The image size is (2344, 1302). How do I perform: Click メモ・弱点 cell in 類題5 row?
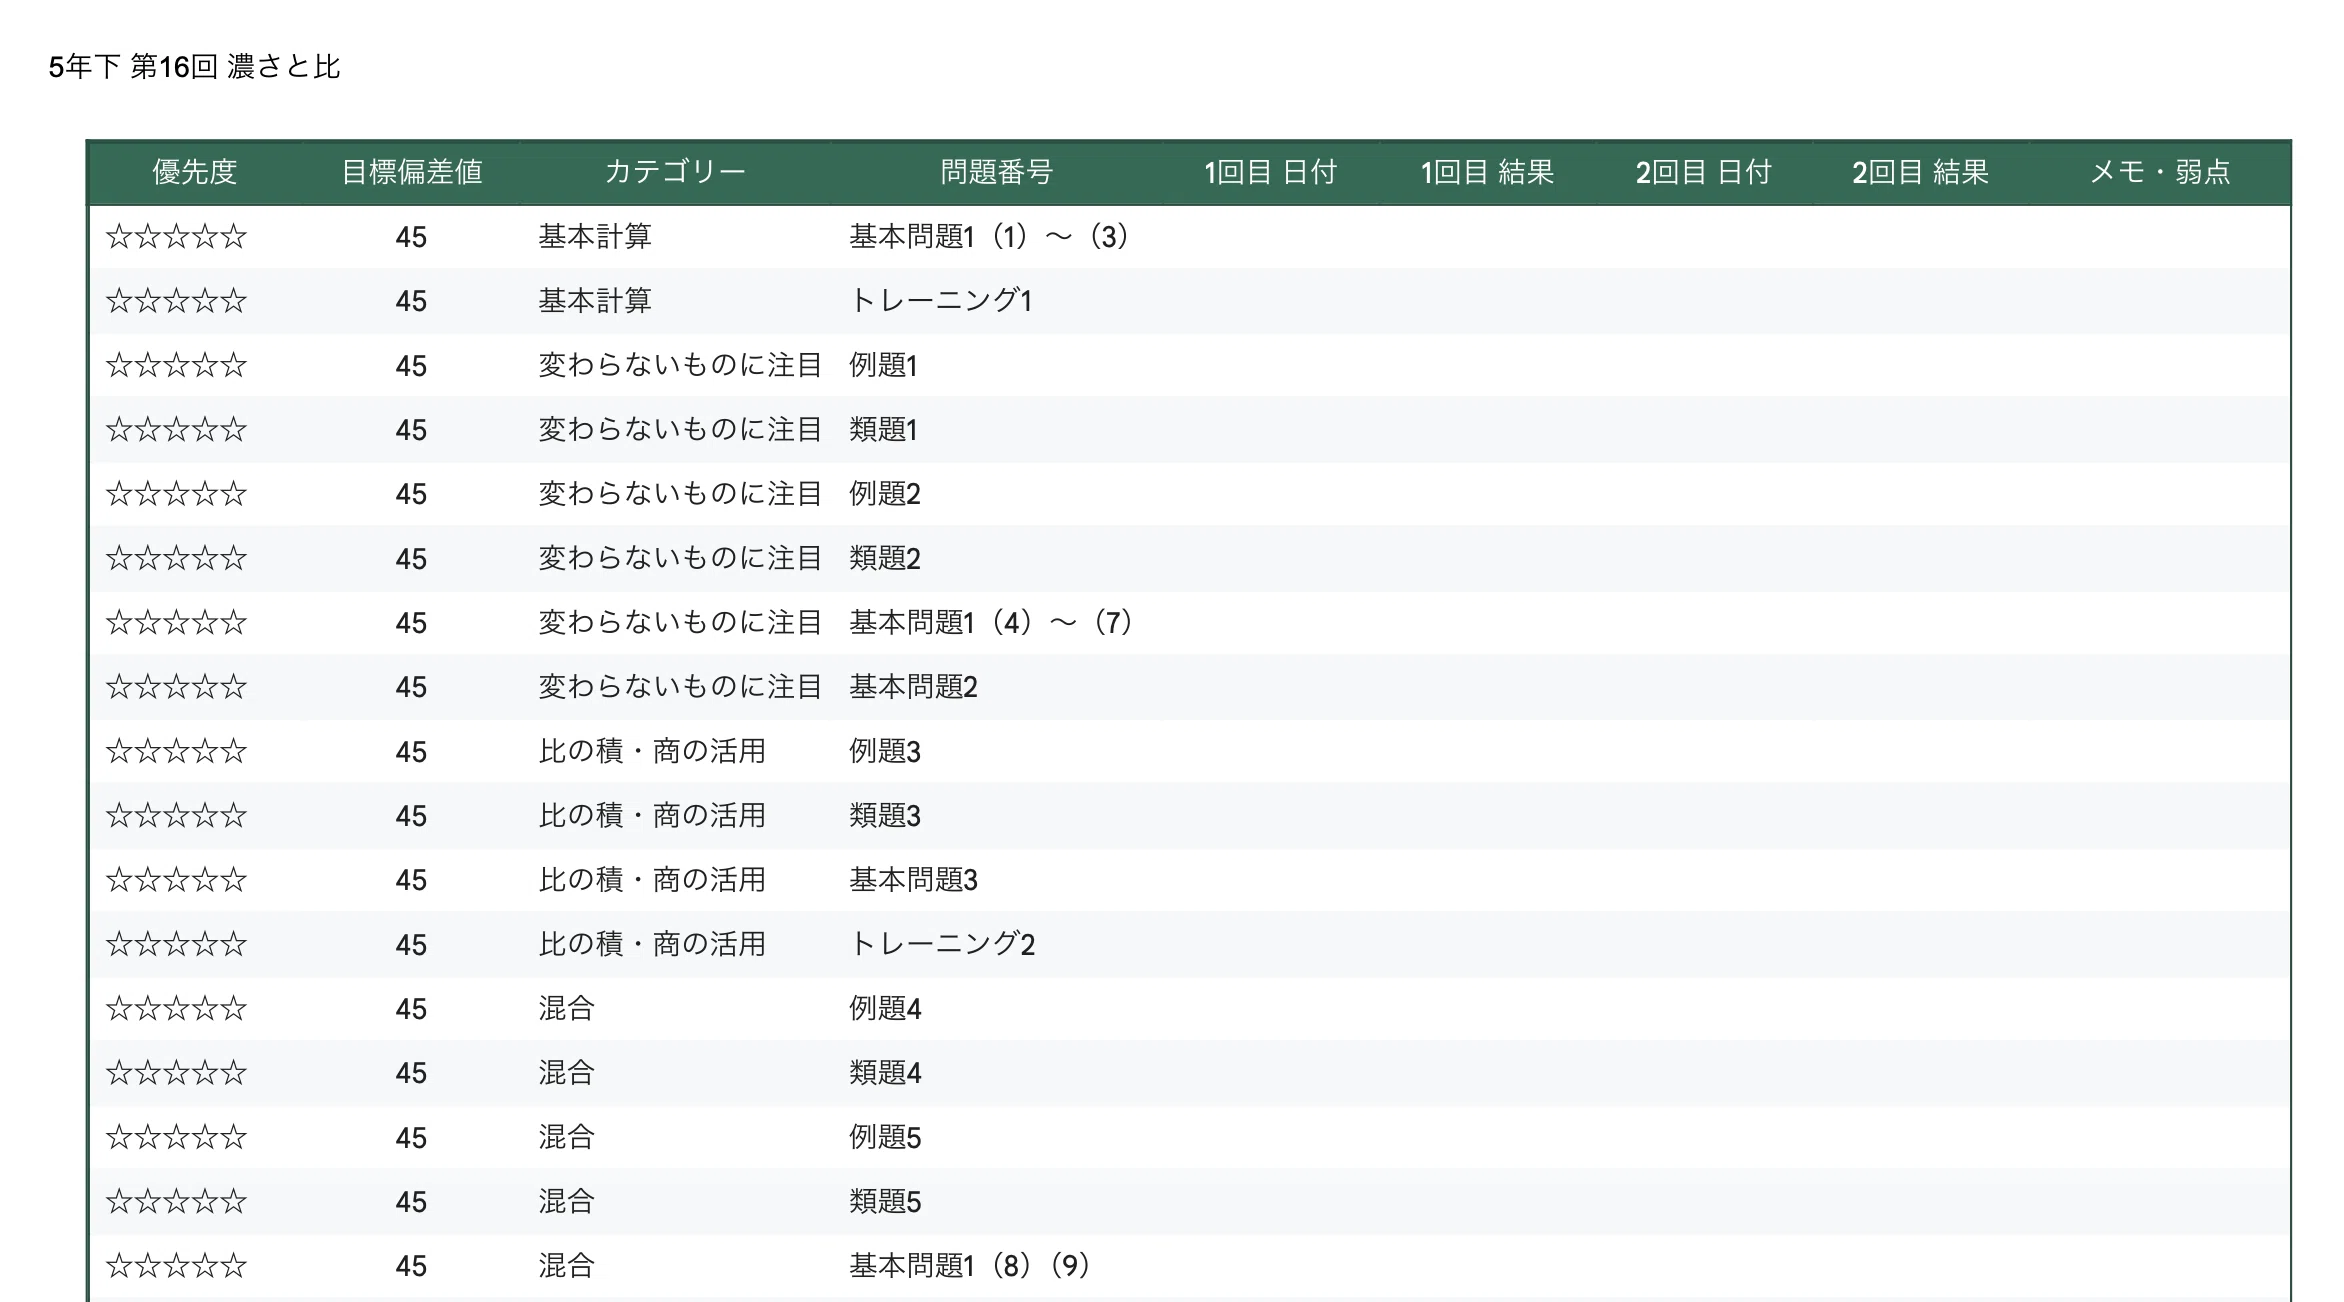point(2160,1202)
